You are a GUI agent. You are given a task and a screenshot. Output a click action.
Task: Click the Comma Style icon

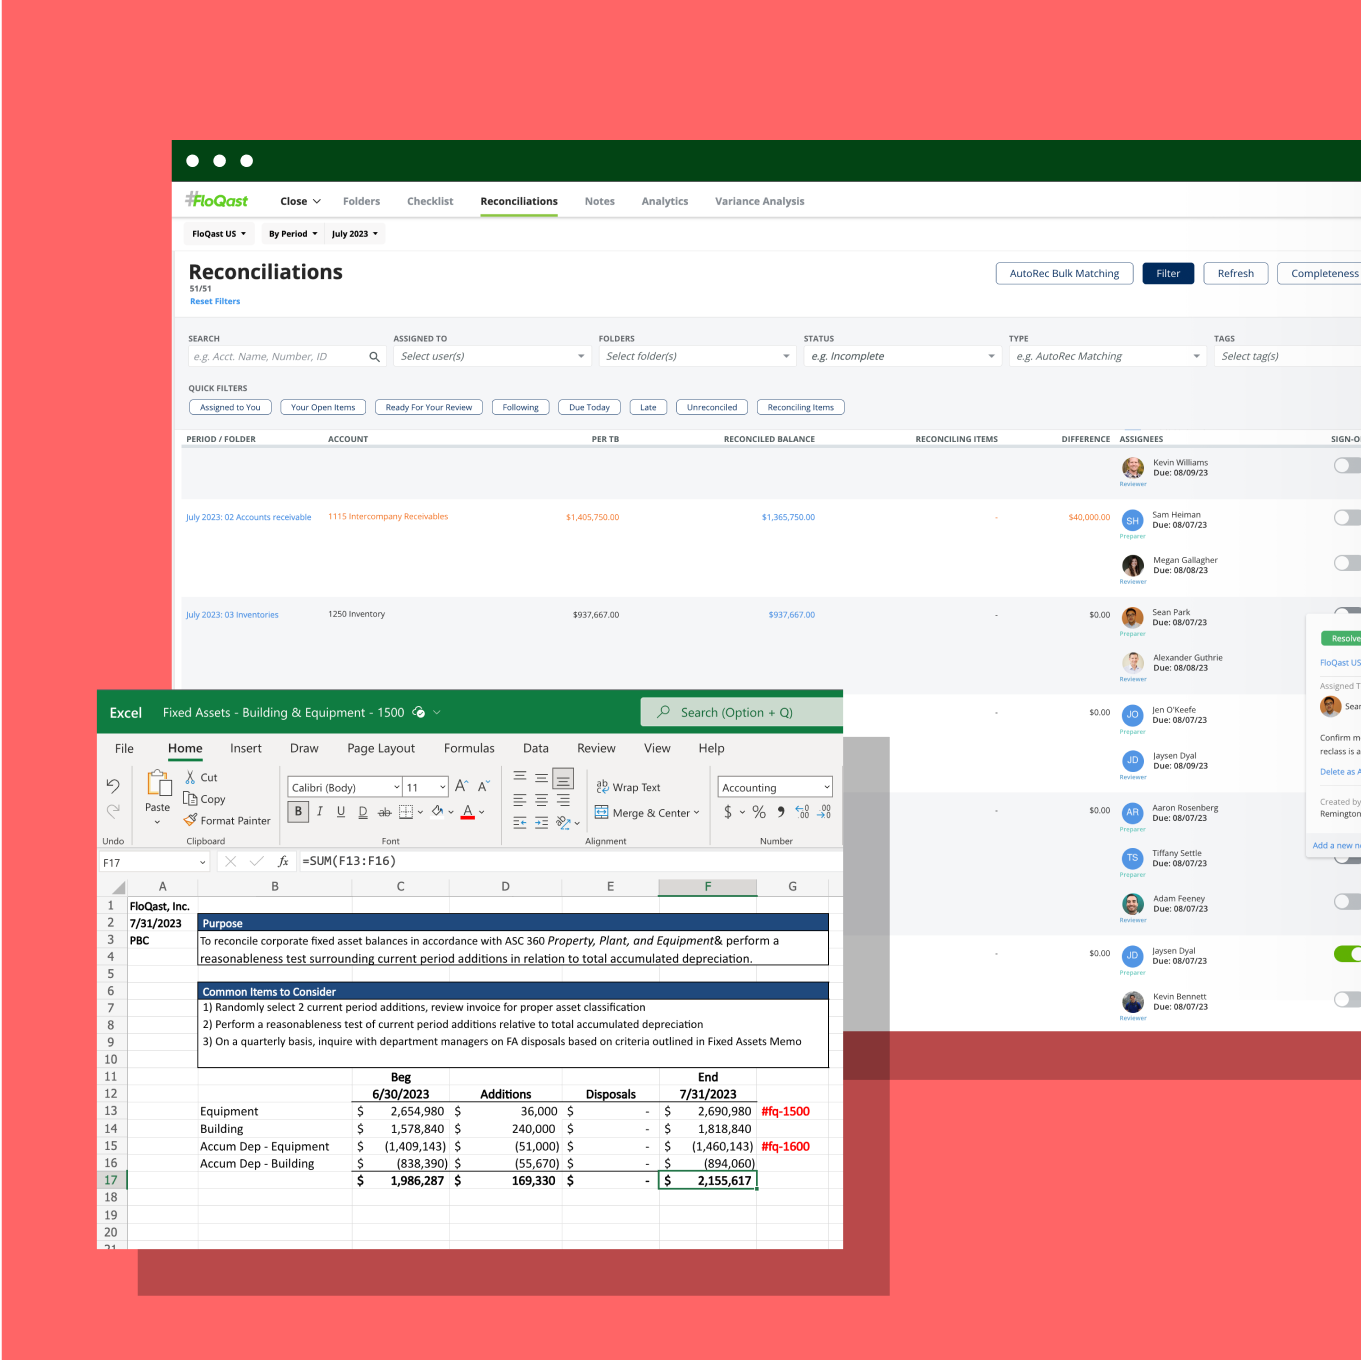click(781, 812)
